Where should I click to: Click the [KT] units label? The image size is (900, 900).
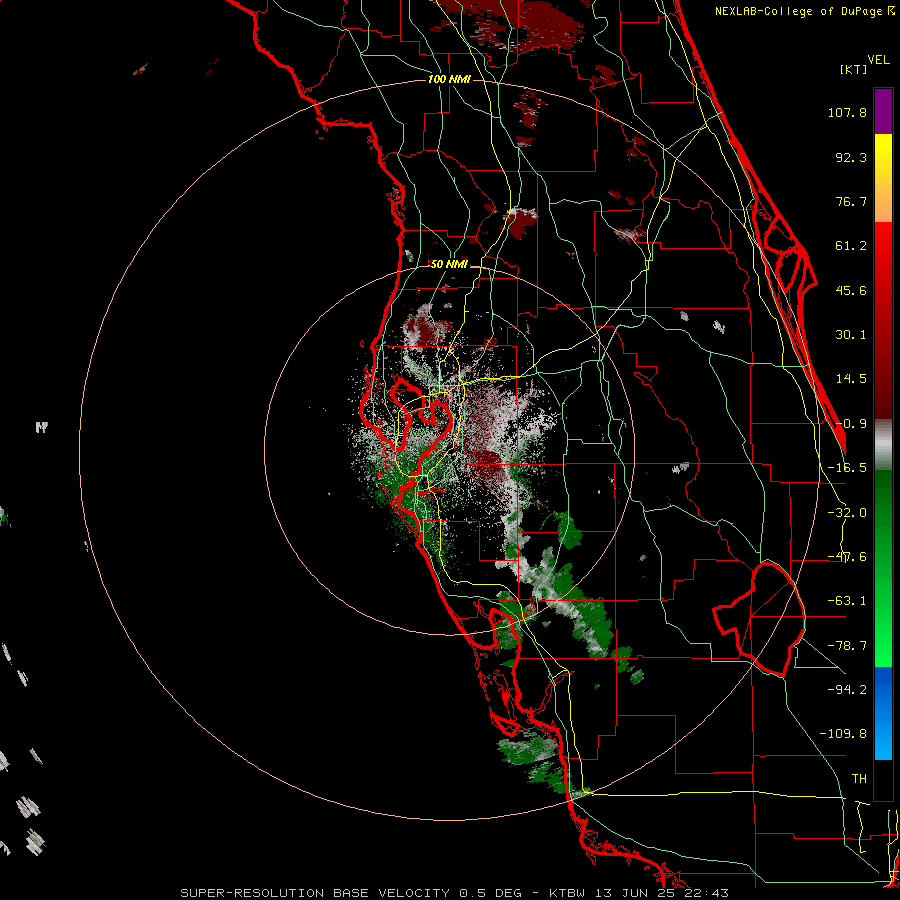[854, 69]
